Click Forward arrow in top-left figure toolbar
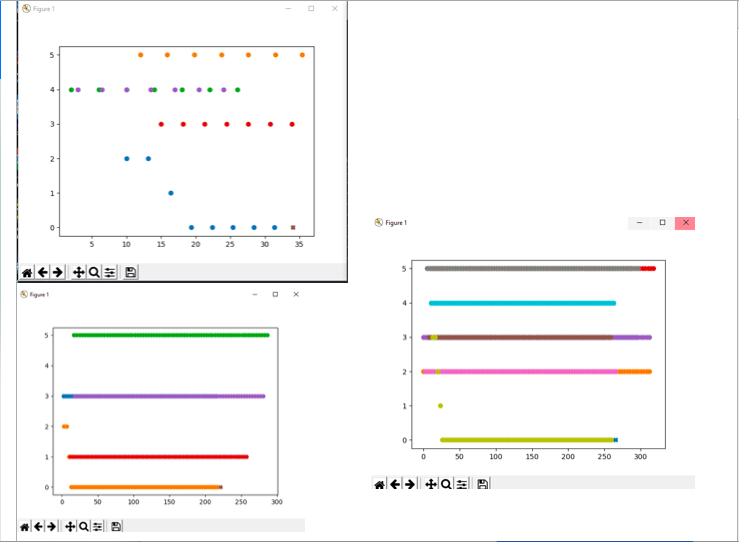 (57, 272)
